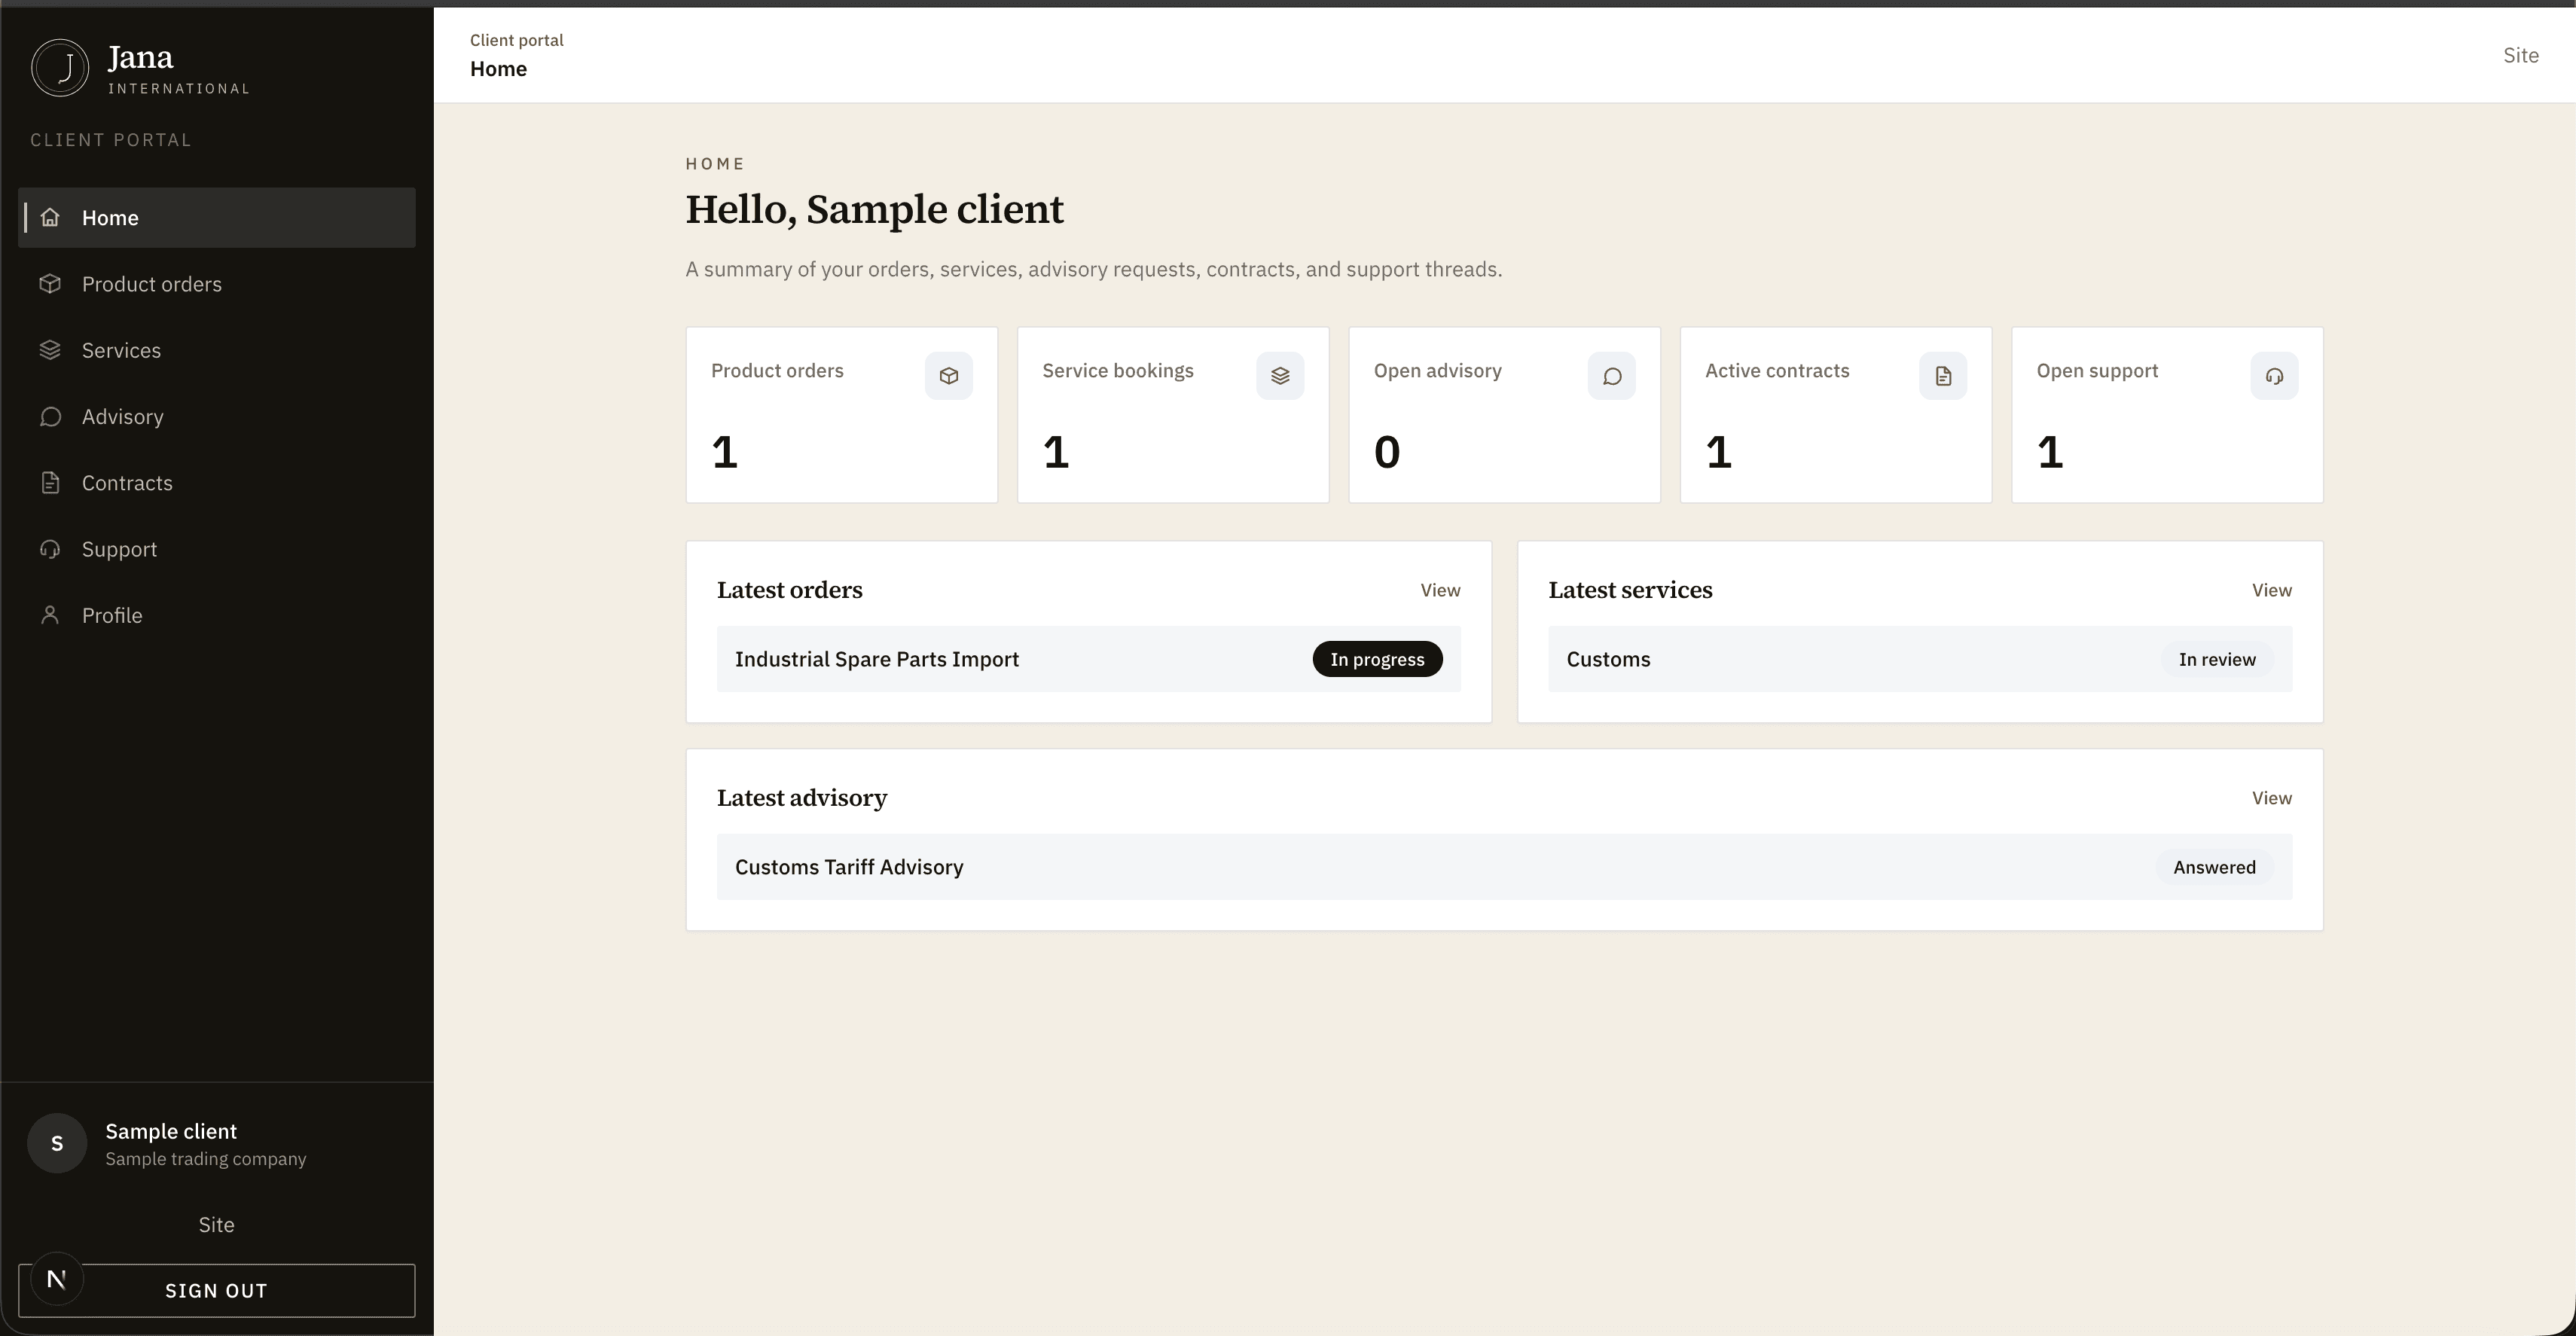Image resolution: width=2576 pixels, height=1336 pixels.
Task: Click the Profile person icon in sidebar
Action: point(50,615)
